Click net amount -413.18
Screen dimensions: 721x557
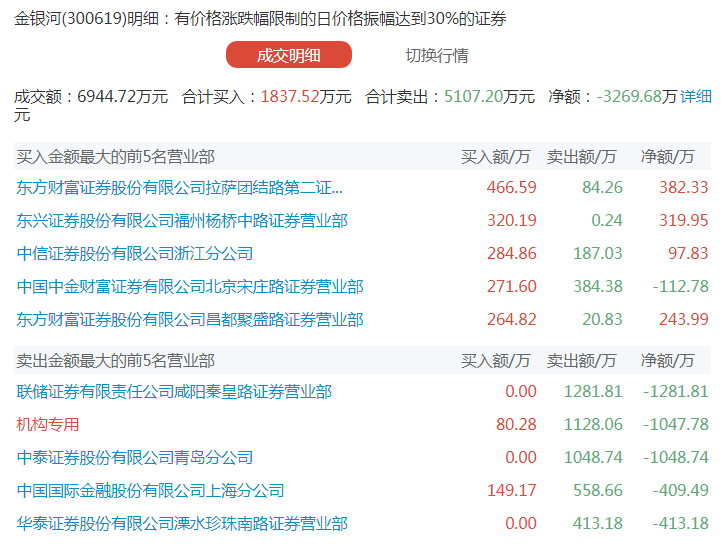pos(681,523)
